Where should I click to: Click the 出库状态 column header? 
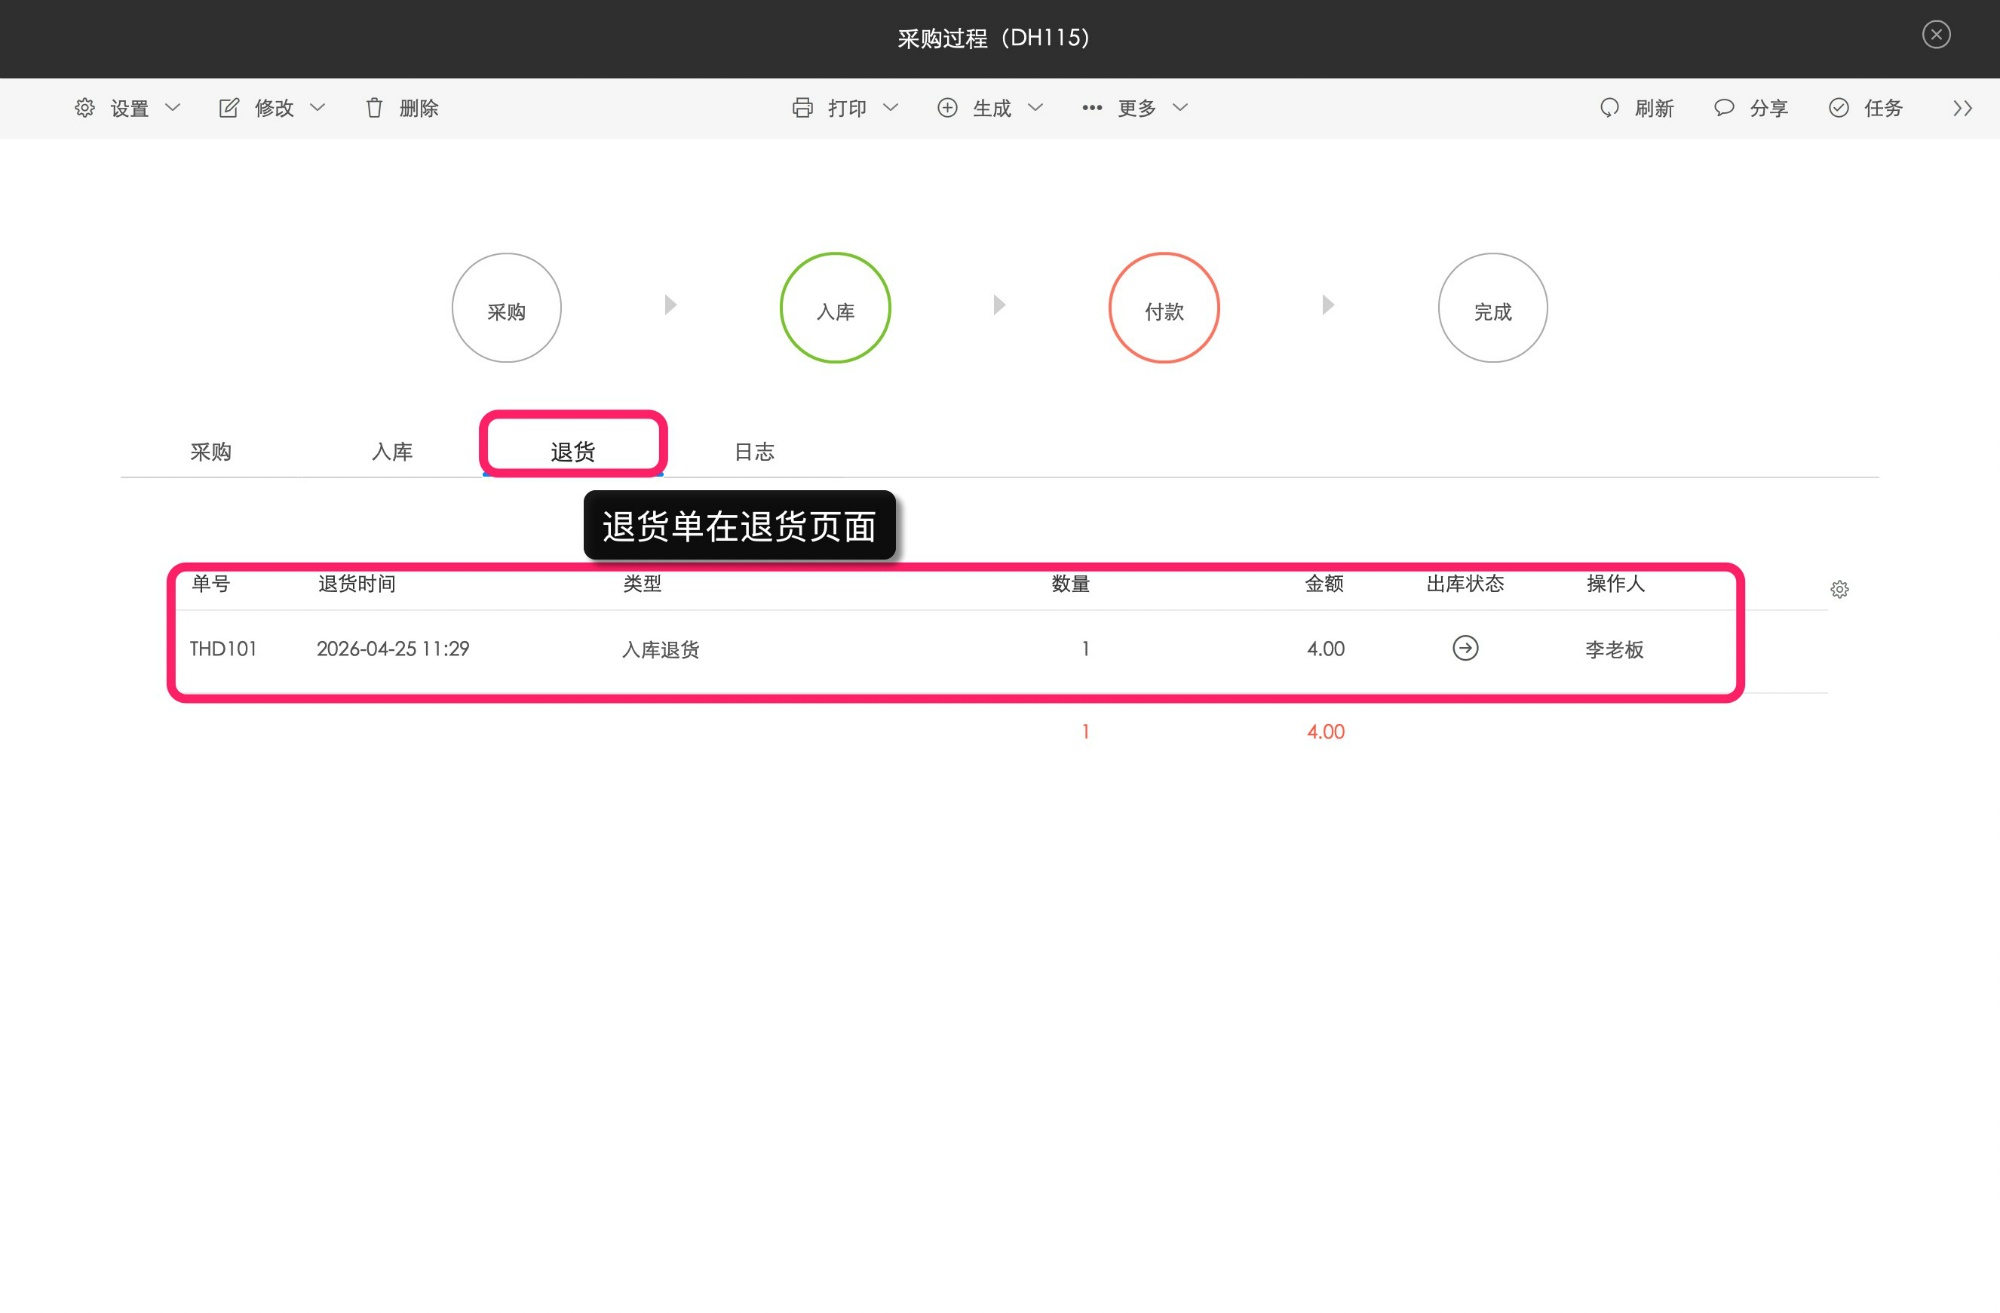point(1465,584)
